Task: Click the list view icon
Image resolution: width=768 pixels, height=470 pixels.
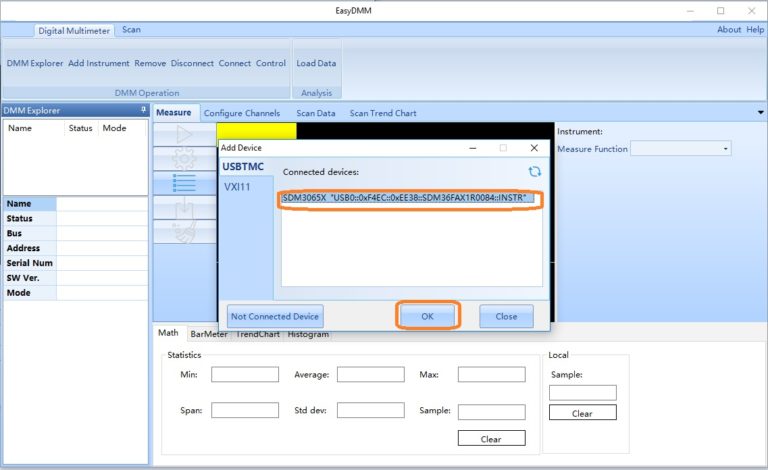Action: click(x=184, y=184)
